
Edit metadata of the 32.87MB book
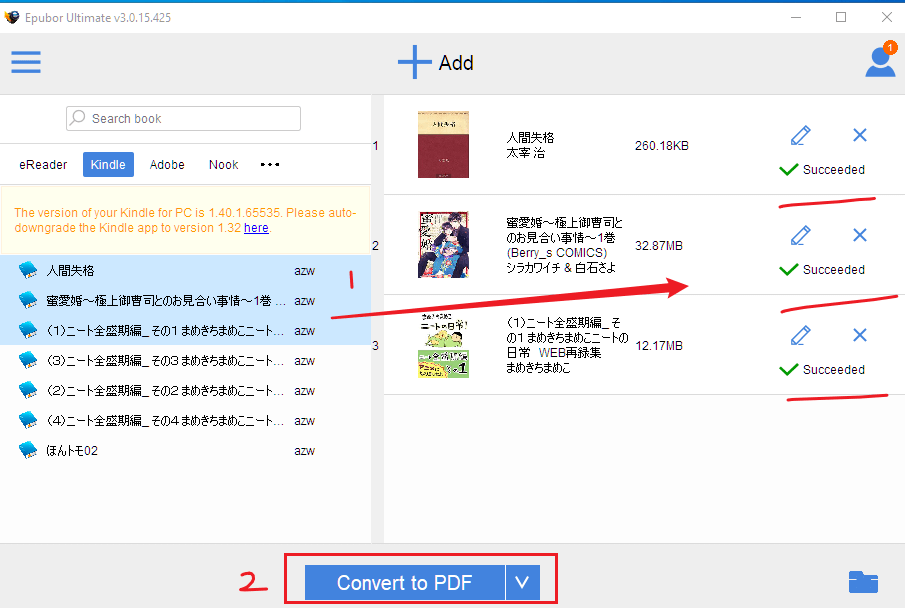[801, 235]
